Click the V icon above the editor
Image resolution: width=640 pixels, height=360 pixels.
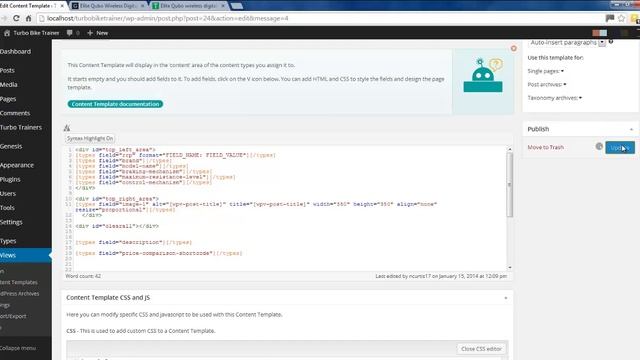click(67, 128)
